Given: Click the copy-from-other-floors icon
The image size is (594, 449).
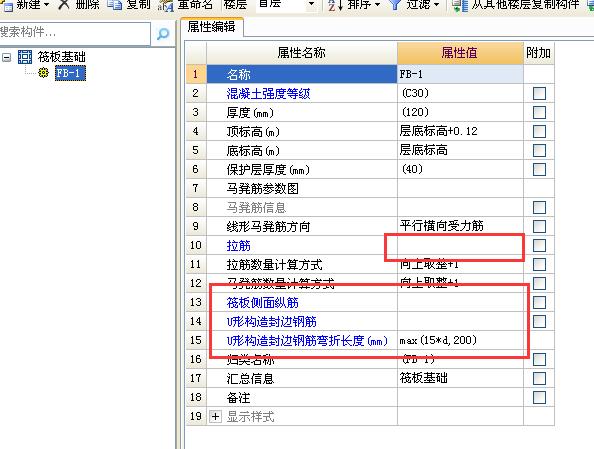Looking at the screenshot, I should [460, 5].
